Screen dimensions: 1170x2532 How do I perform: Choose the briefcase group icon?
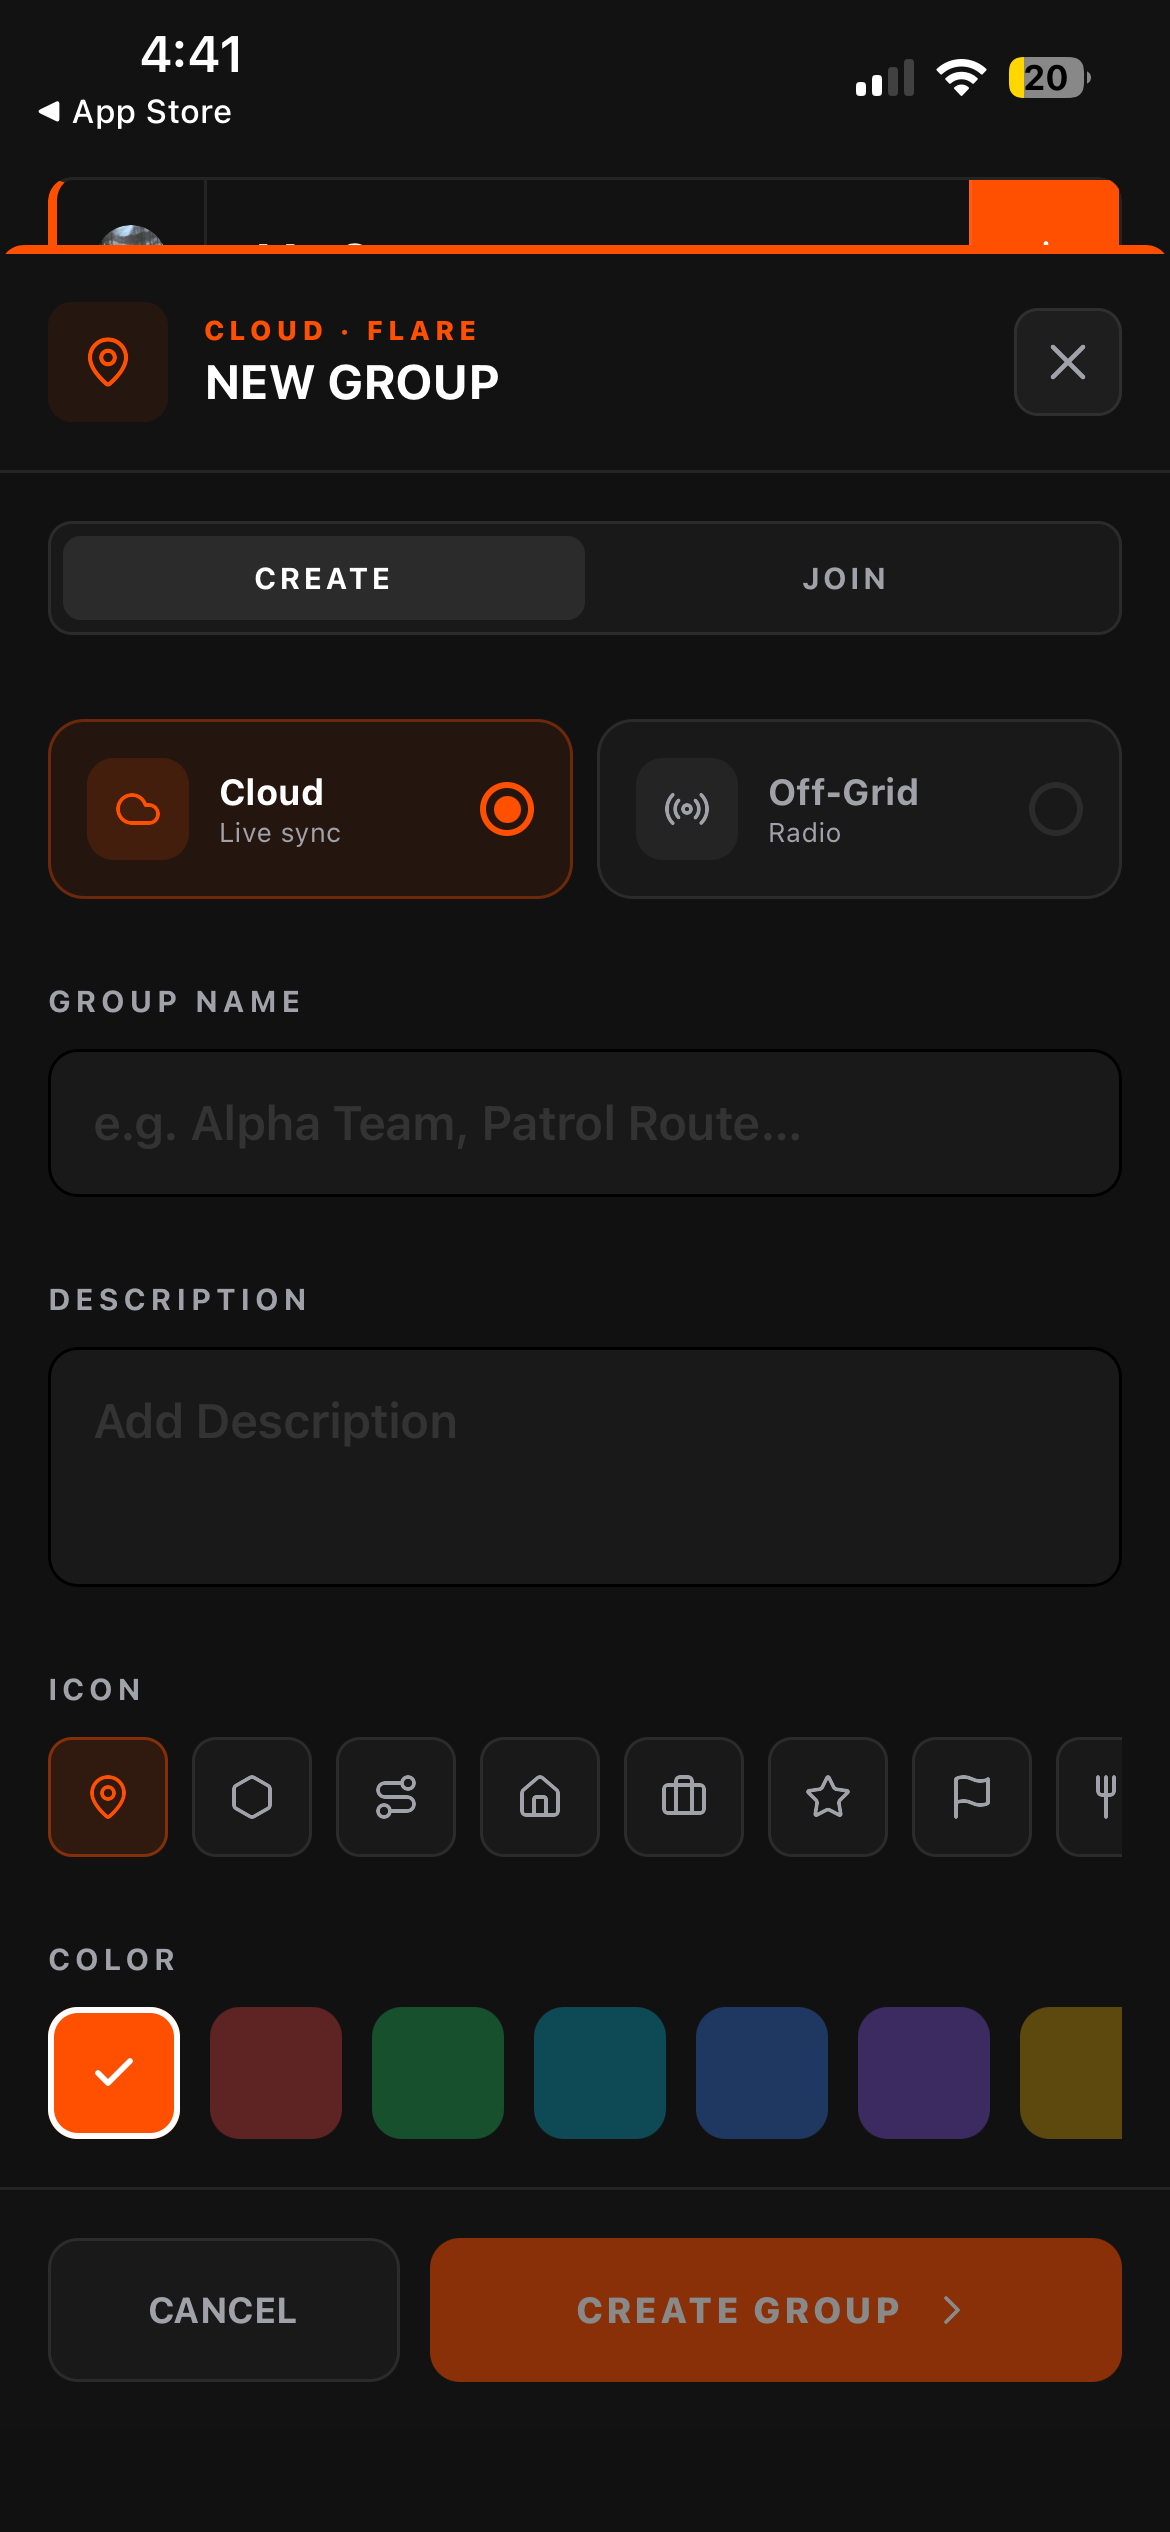pyautogui.click(x=684, y=1797)
